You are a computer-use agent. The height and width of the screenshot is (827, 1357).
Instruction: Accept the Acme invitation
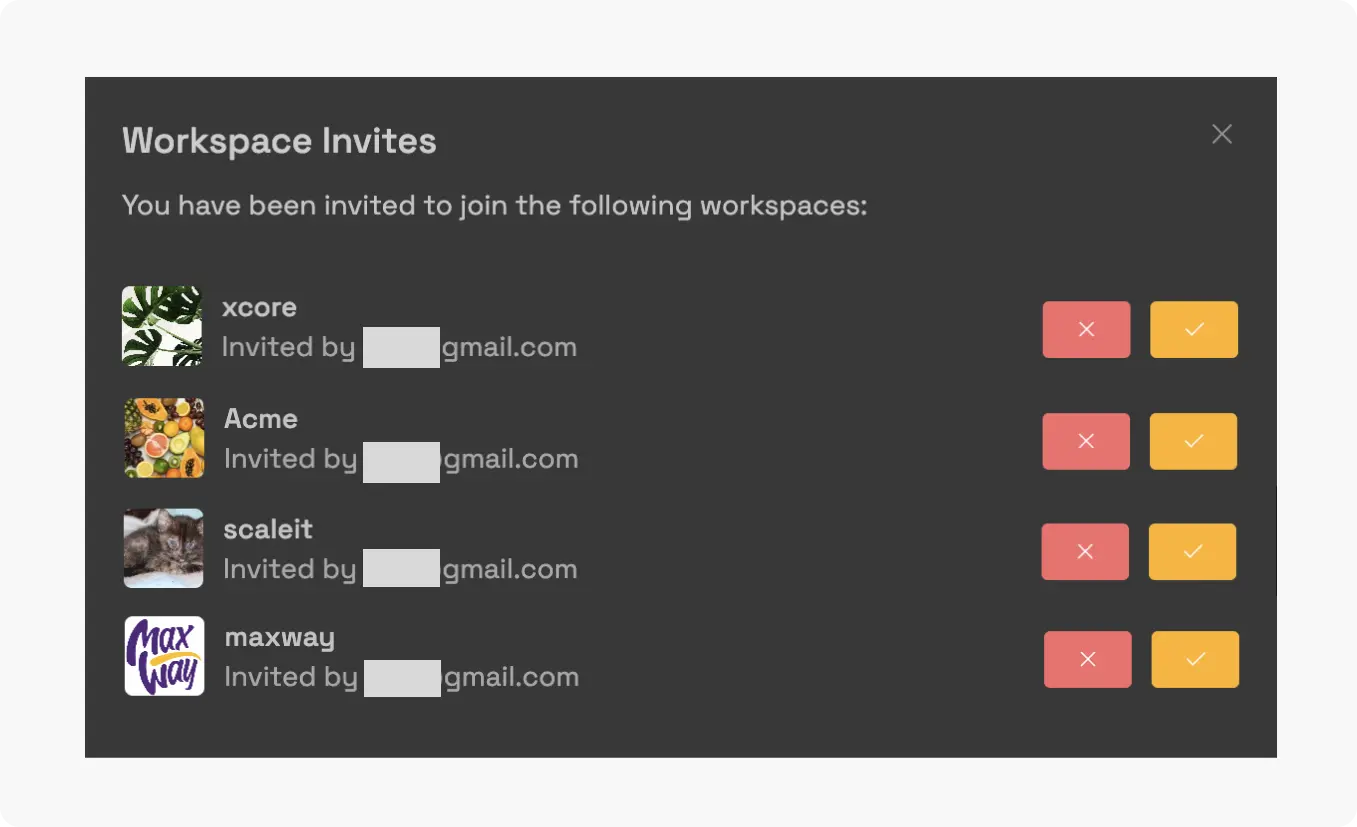click(x=1193, y=441)
